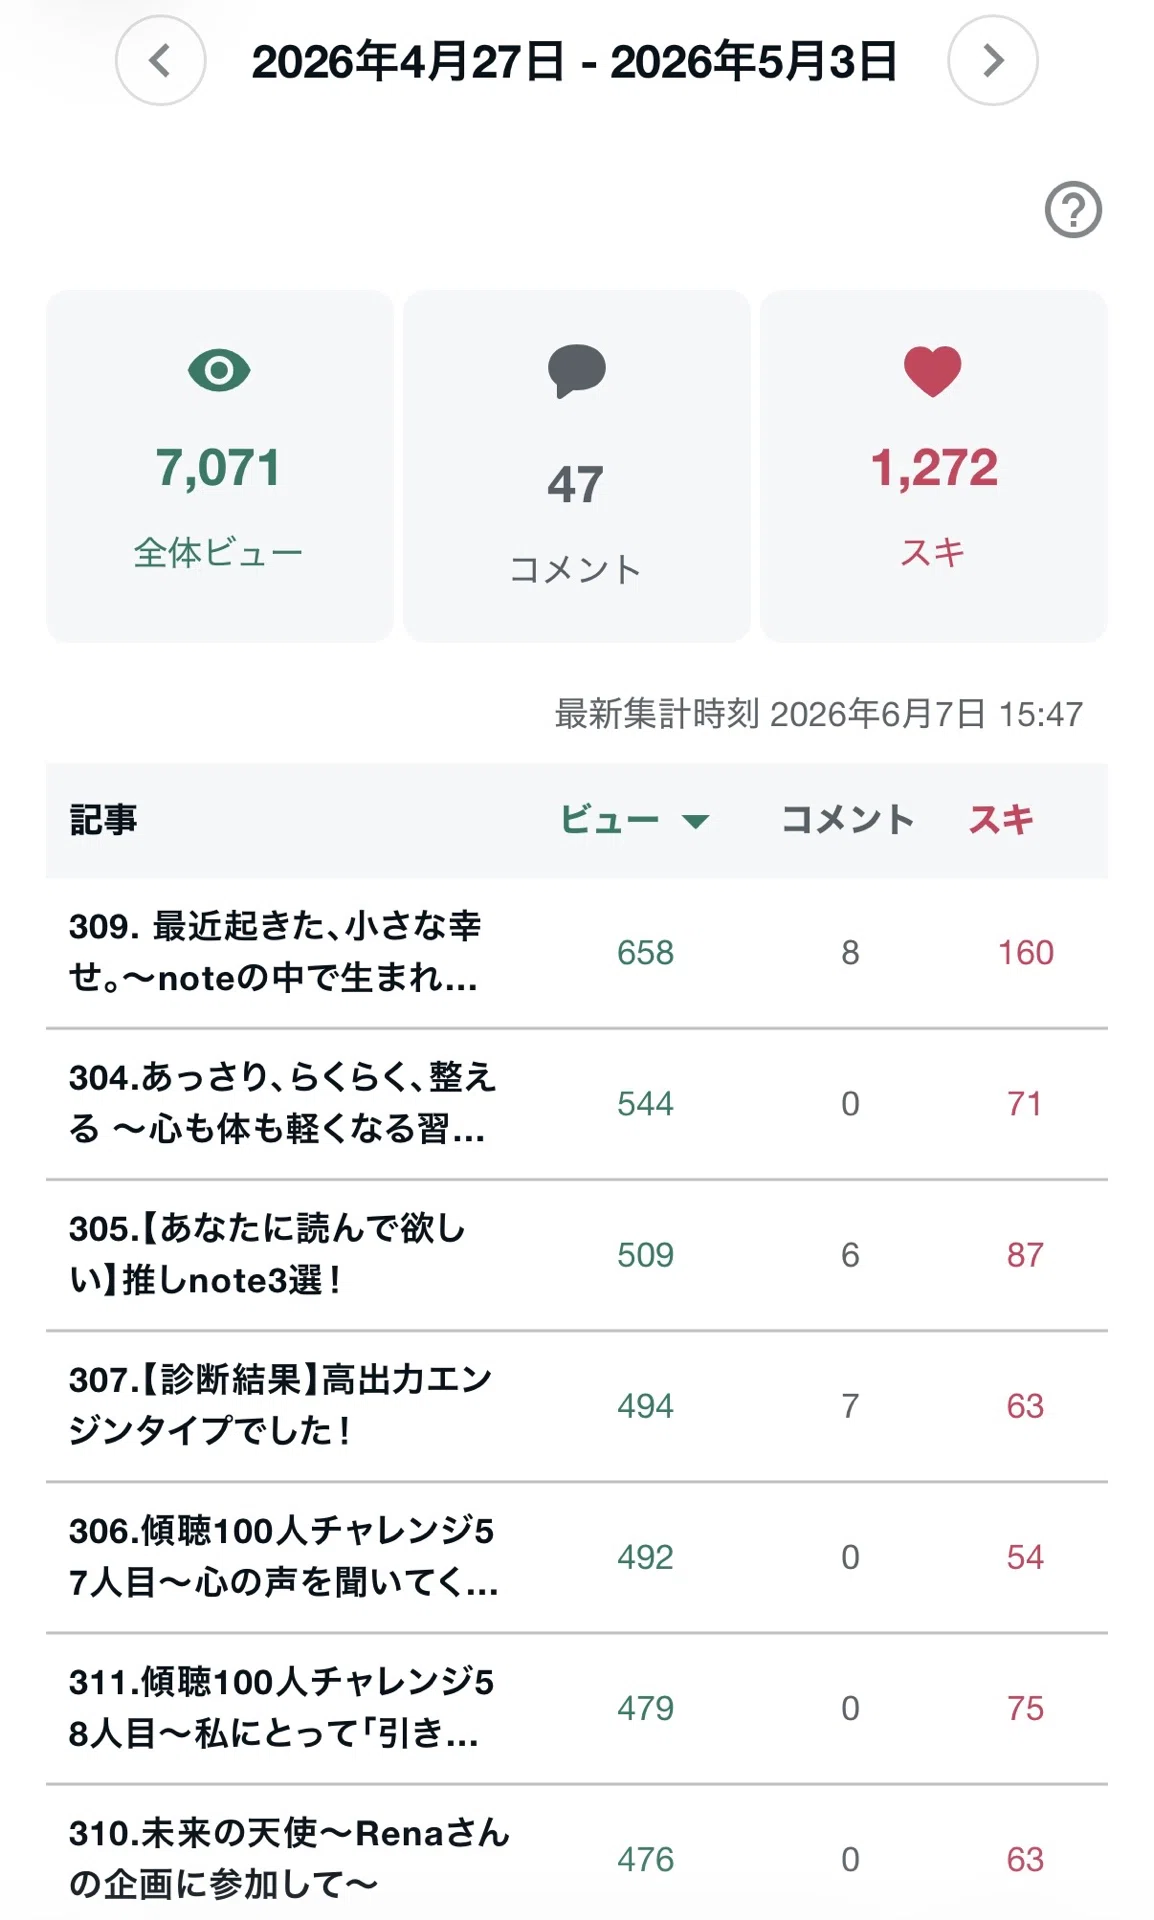Open the help question mark icon

tap(1073, 210)
